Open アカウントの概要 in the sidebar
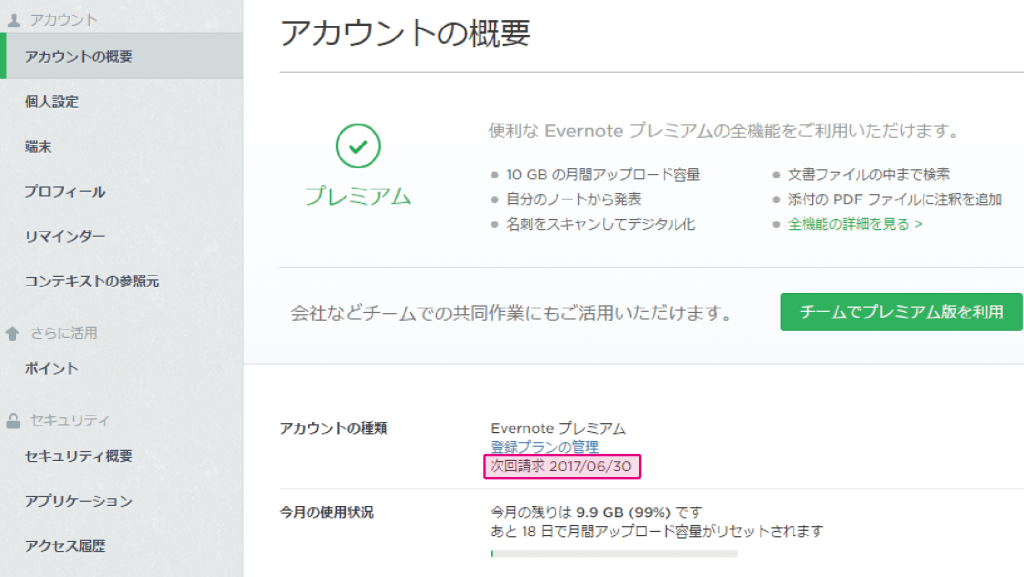 pyautogui.click(x=121, y=56)
